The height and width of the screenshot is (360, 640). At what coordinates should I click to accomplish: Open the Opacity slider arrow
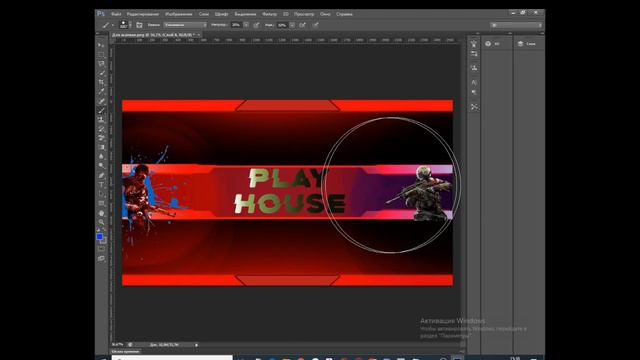point(246,25)
